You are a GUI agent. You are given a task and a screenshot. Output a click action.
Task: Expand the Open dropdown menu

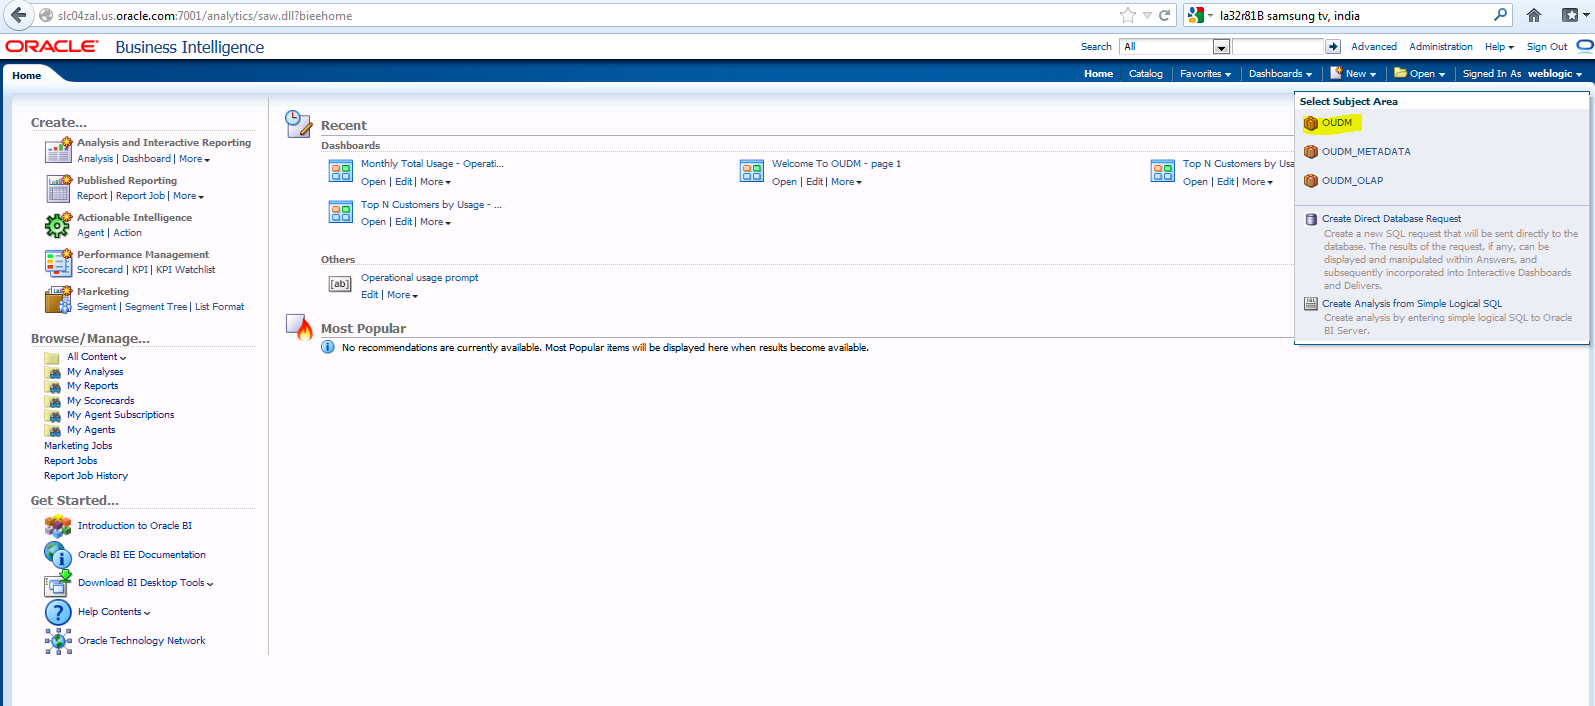pyautogui.click(x=1420, y=74)
